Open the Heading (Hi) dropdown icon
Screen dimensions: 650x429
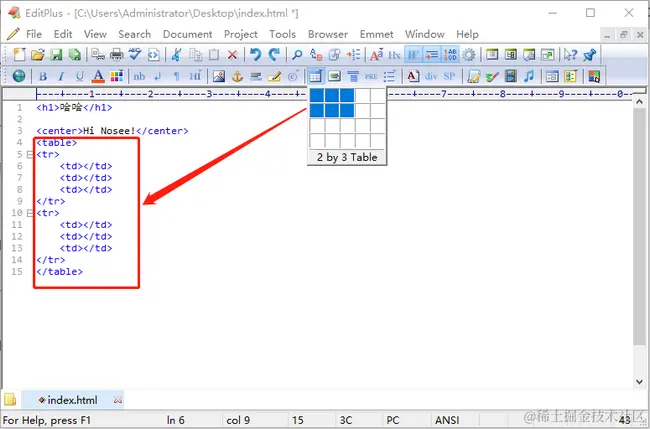[x=195, y=76]
